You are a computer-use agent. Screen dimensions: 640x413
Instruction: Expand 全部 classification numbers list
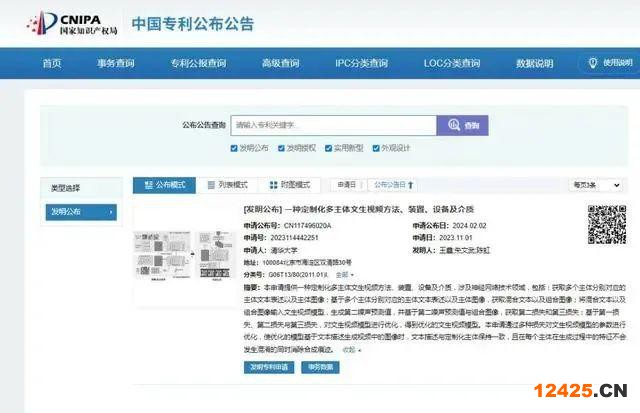(x=344, y=273)
